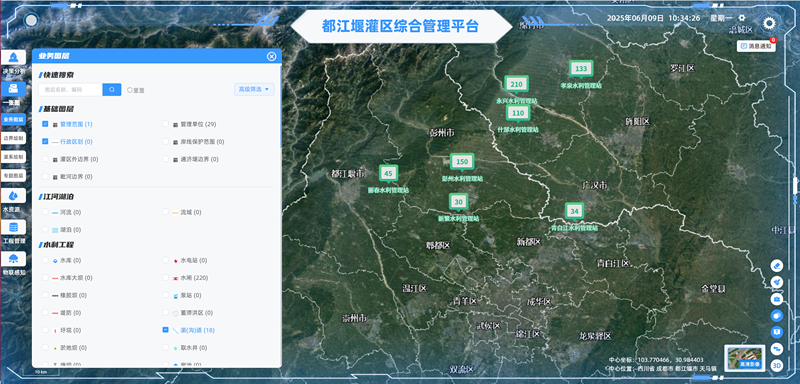Image resolution: width=800 pixels, height=384 pixels.
Task: Select the eraser clear tool on map
Action: point(777,265)
